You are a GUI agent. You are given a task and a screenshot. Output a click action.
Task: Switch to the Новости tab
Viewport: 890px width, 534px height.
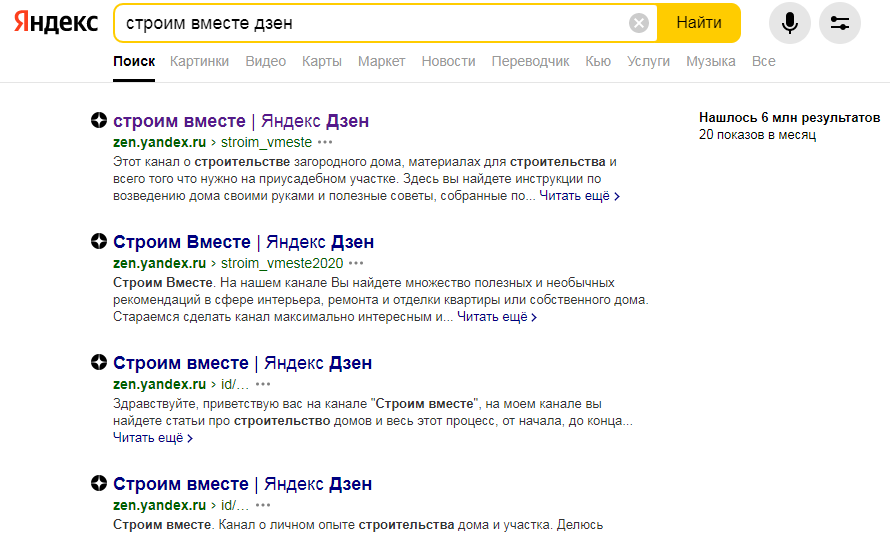pos(448,61)
